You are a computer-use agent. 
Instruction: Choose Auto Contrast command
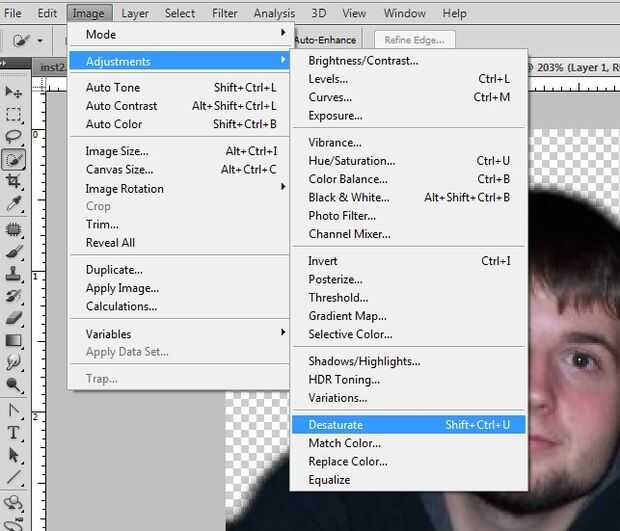[x=180, y=106]
